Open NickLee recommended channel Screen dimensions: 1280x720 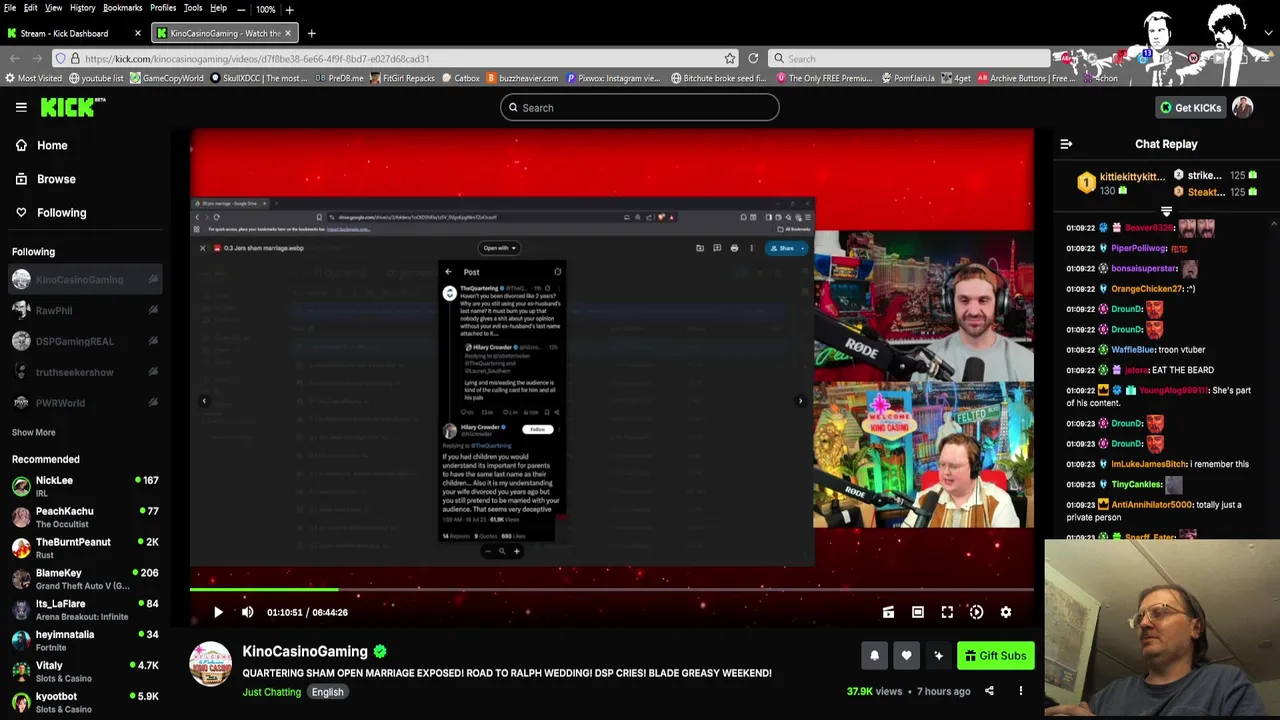pos(85,486)
